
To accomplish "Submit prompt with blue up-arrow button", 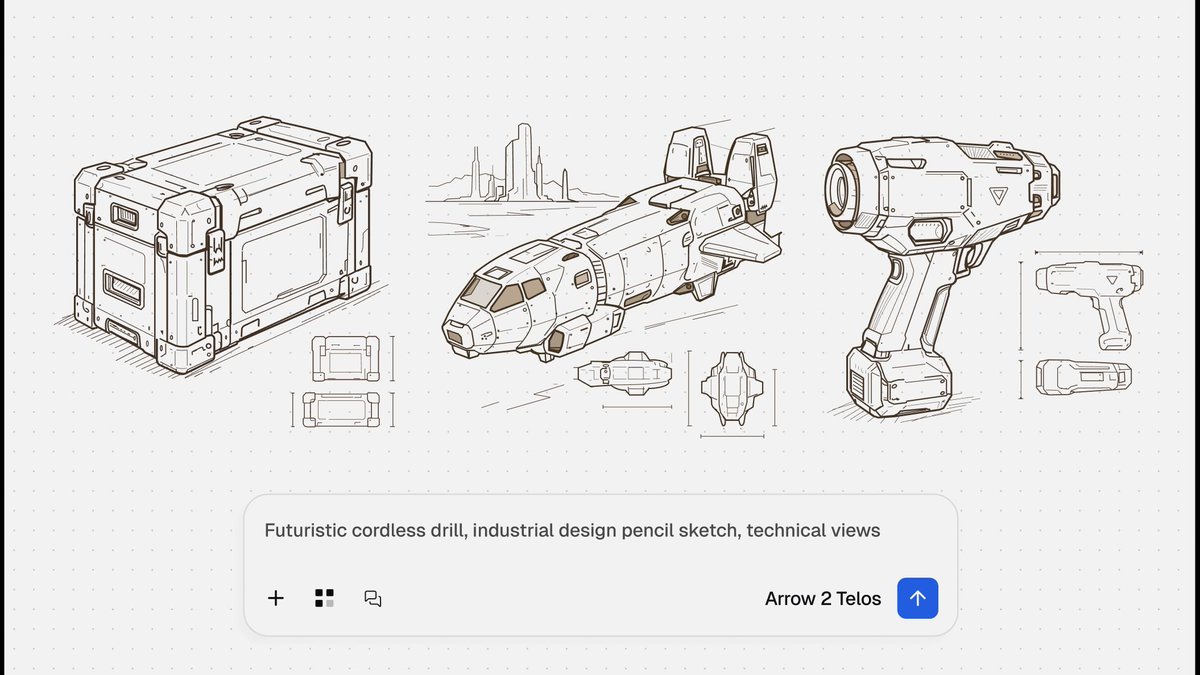I will coord(918,599).
